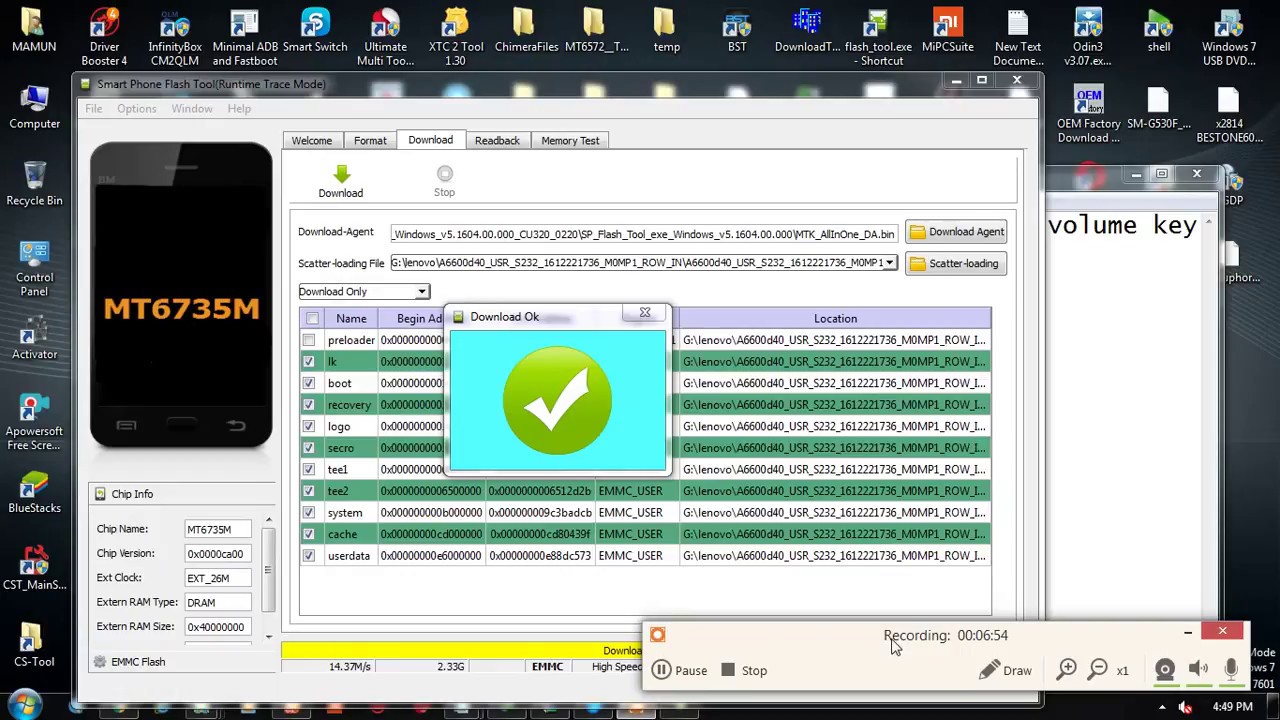Click the recorder zoom in icon

(x=1067, y=670)
